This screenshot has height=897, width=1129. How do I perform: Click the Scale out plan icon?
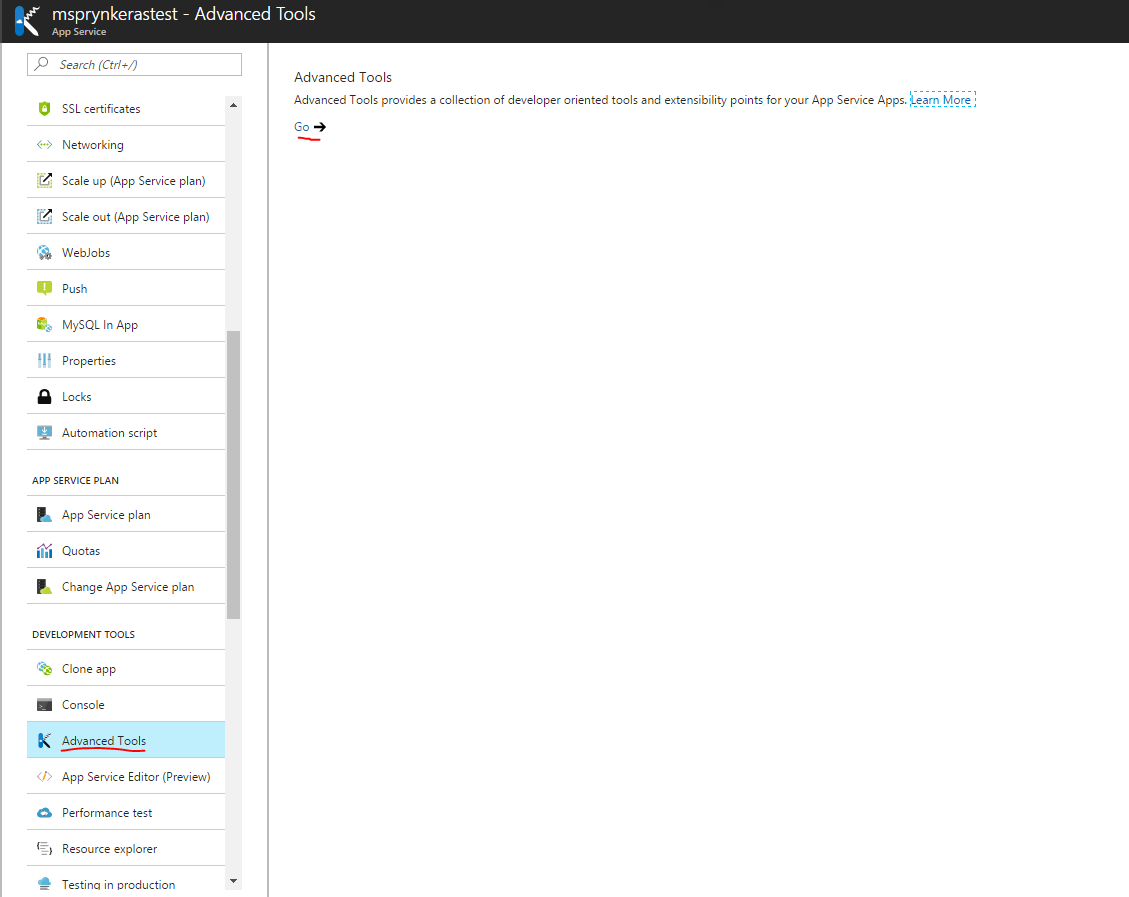[x=44, y=217]
